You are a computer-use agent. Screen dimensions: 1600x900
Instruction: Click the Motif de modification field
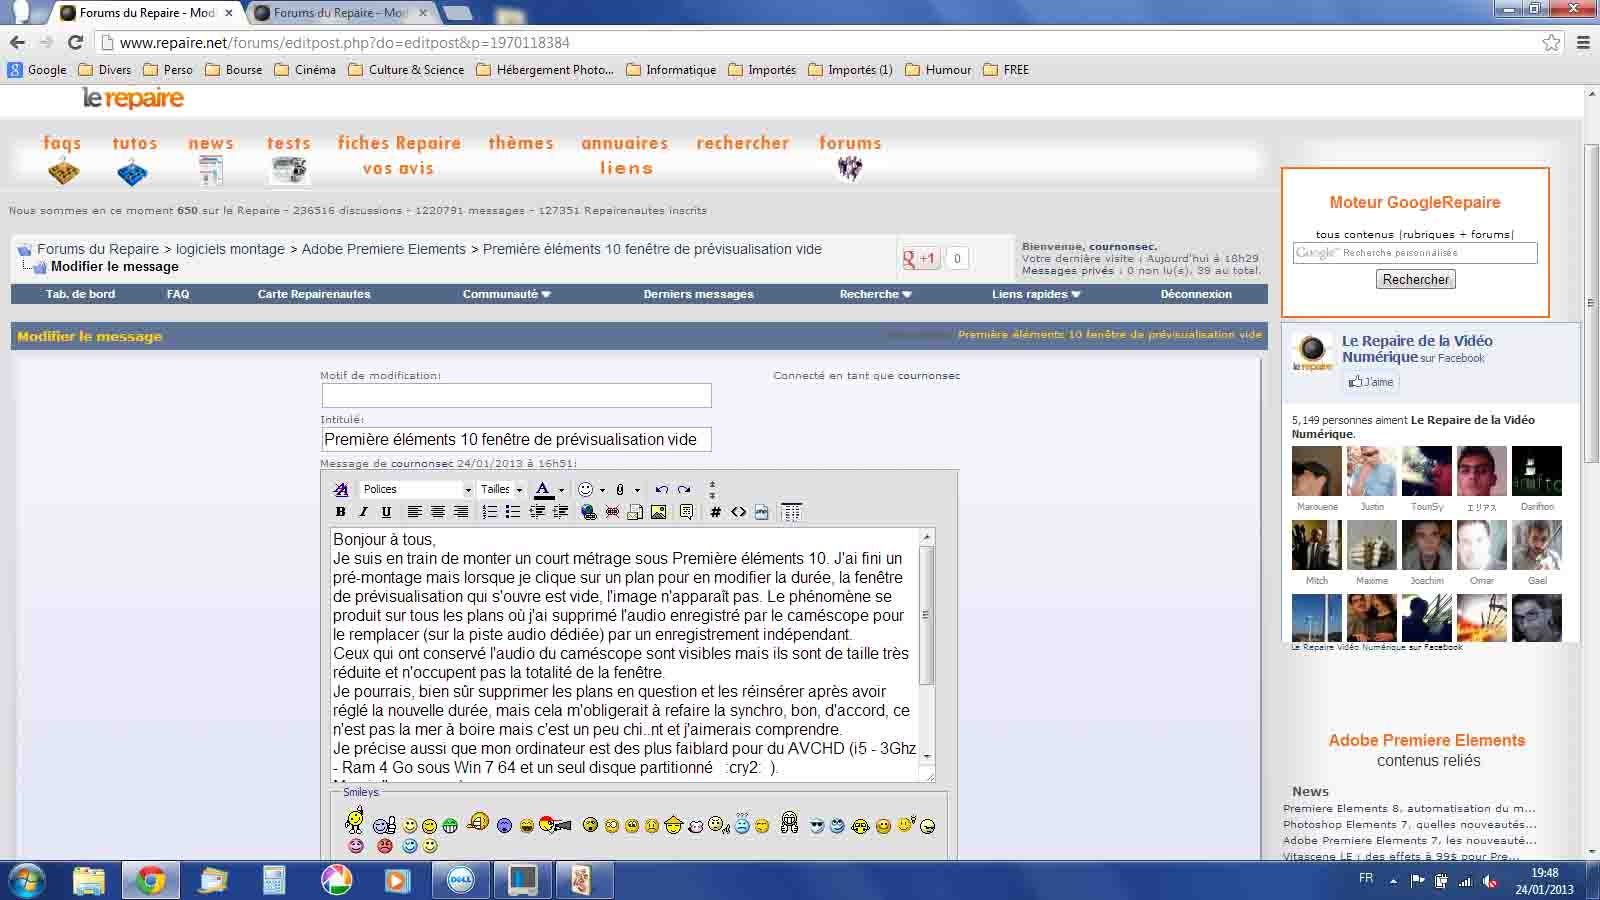[x=516, y=396]
